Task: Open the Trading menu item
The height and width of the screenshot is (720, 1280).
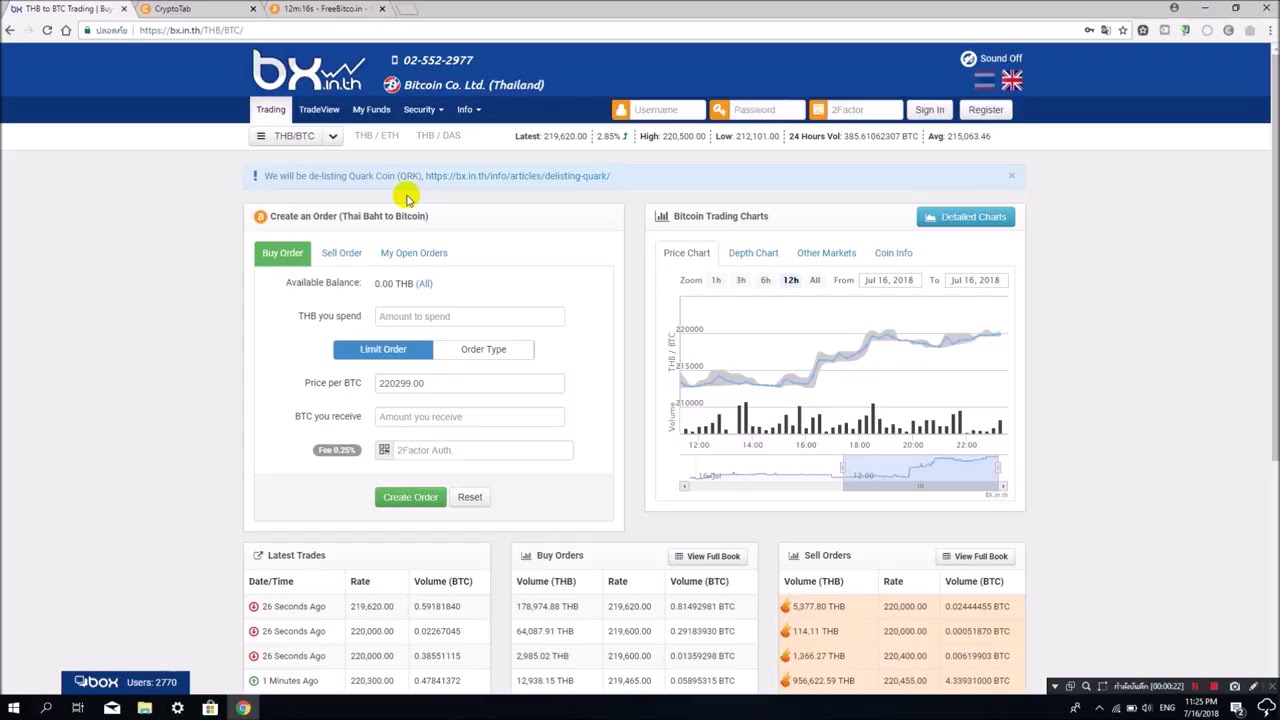Action: (x=270, y=110)
